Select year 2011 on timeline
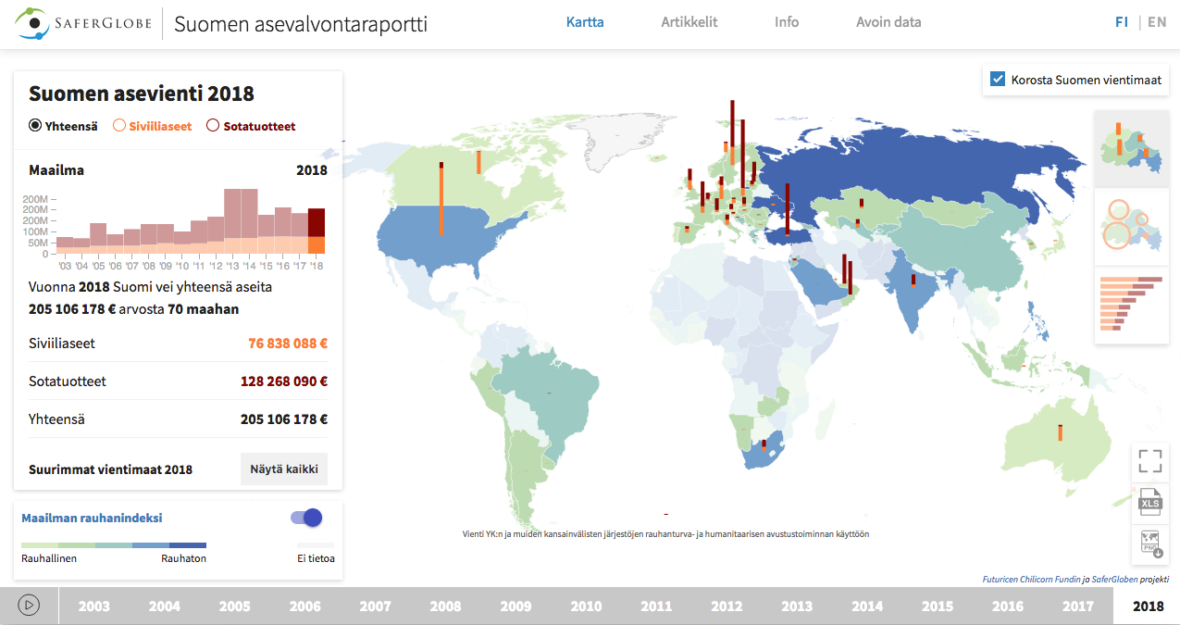This screenshot has height=625, width=1180. [656, 606]
